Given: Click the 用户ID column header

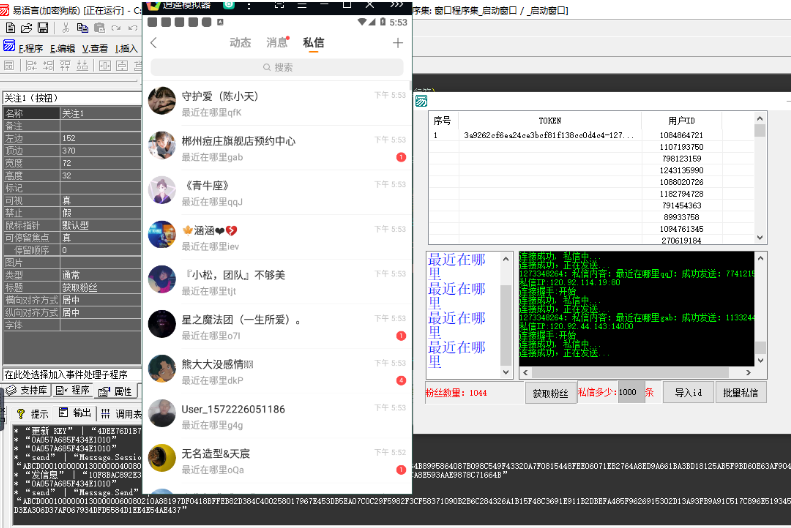Looking at the screenshot, I should click(682, 121).
